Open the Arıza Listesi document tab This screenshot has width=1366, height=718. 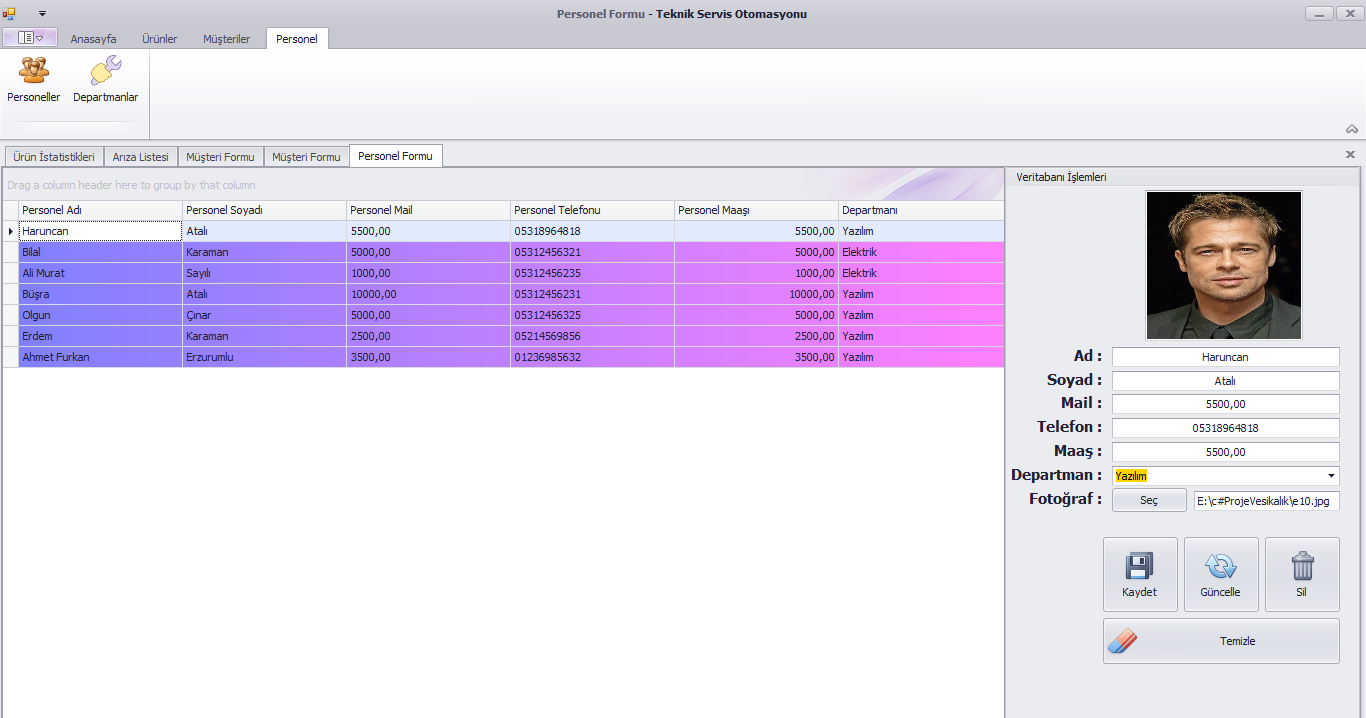[141, 157]
